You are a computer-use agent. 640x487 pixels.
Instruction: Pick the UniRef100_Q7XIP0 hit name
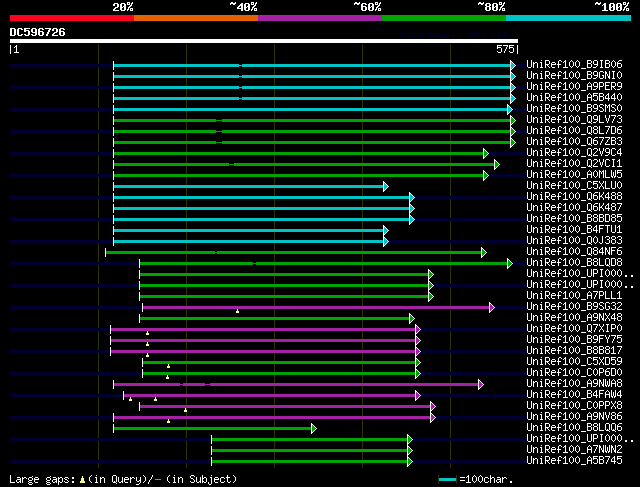[574, 329]
